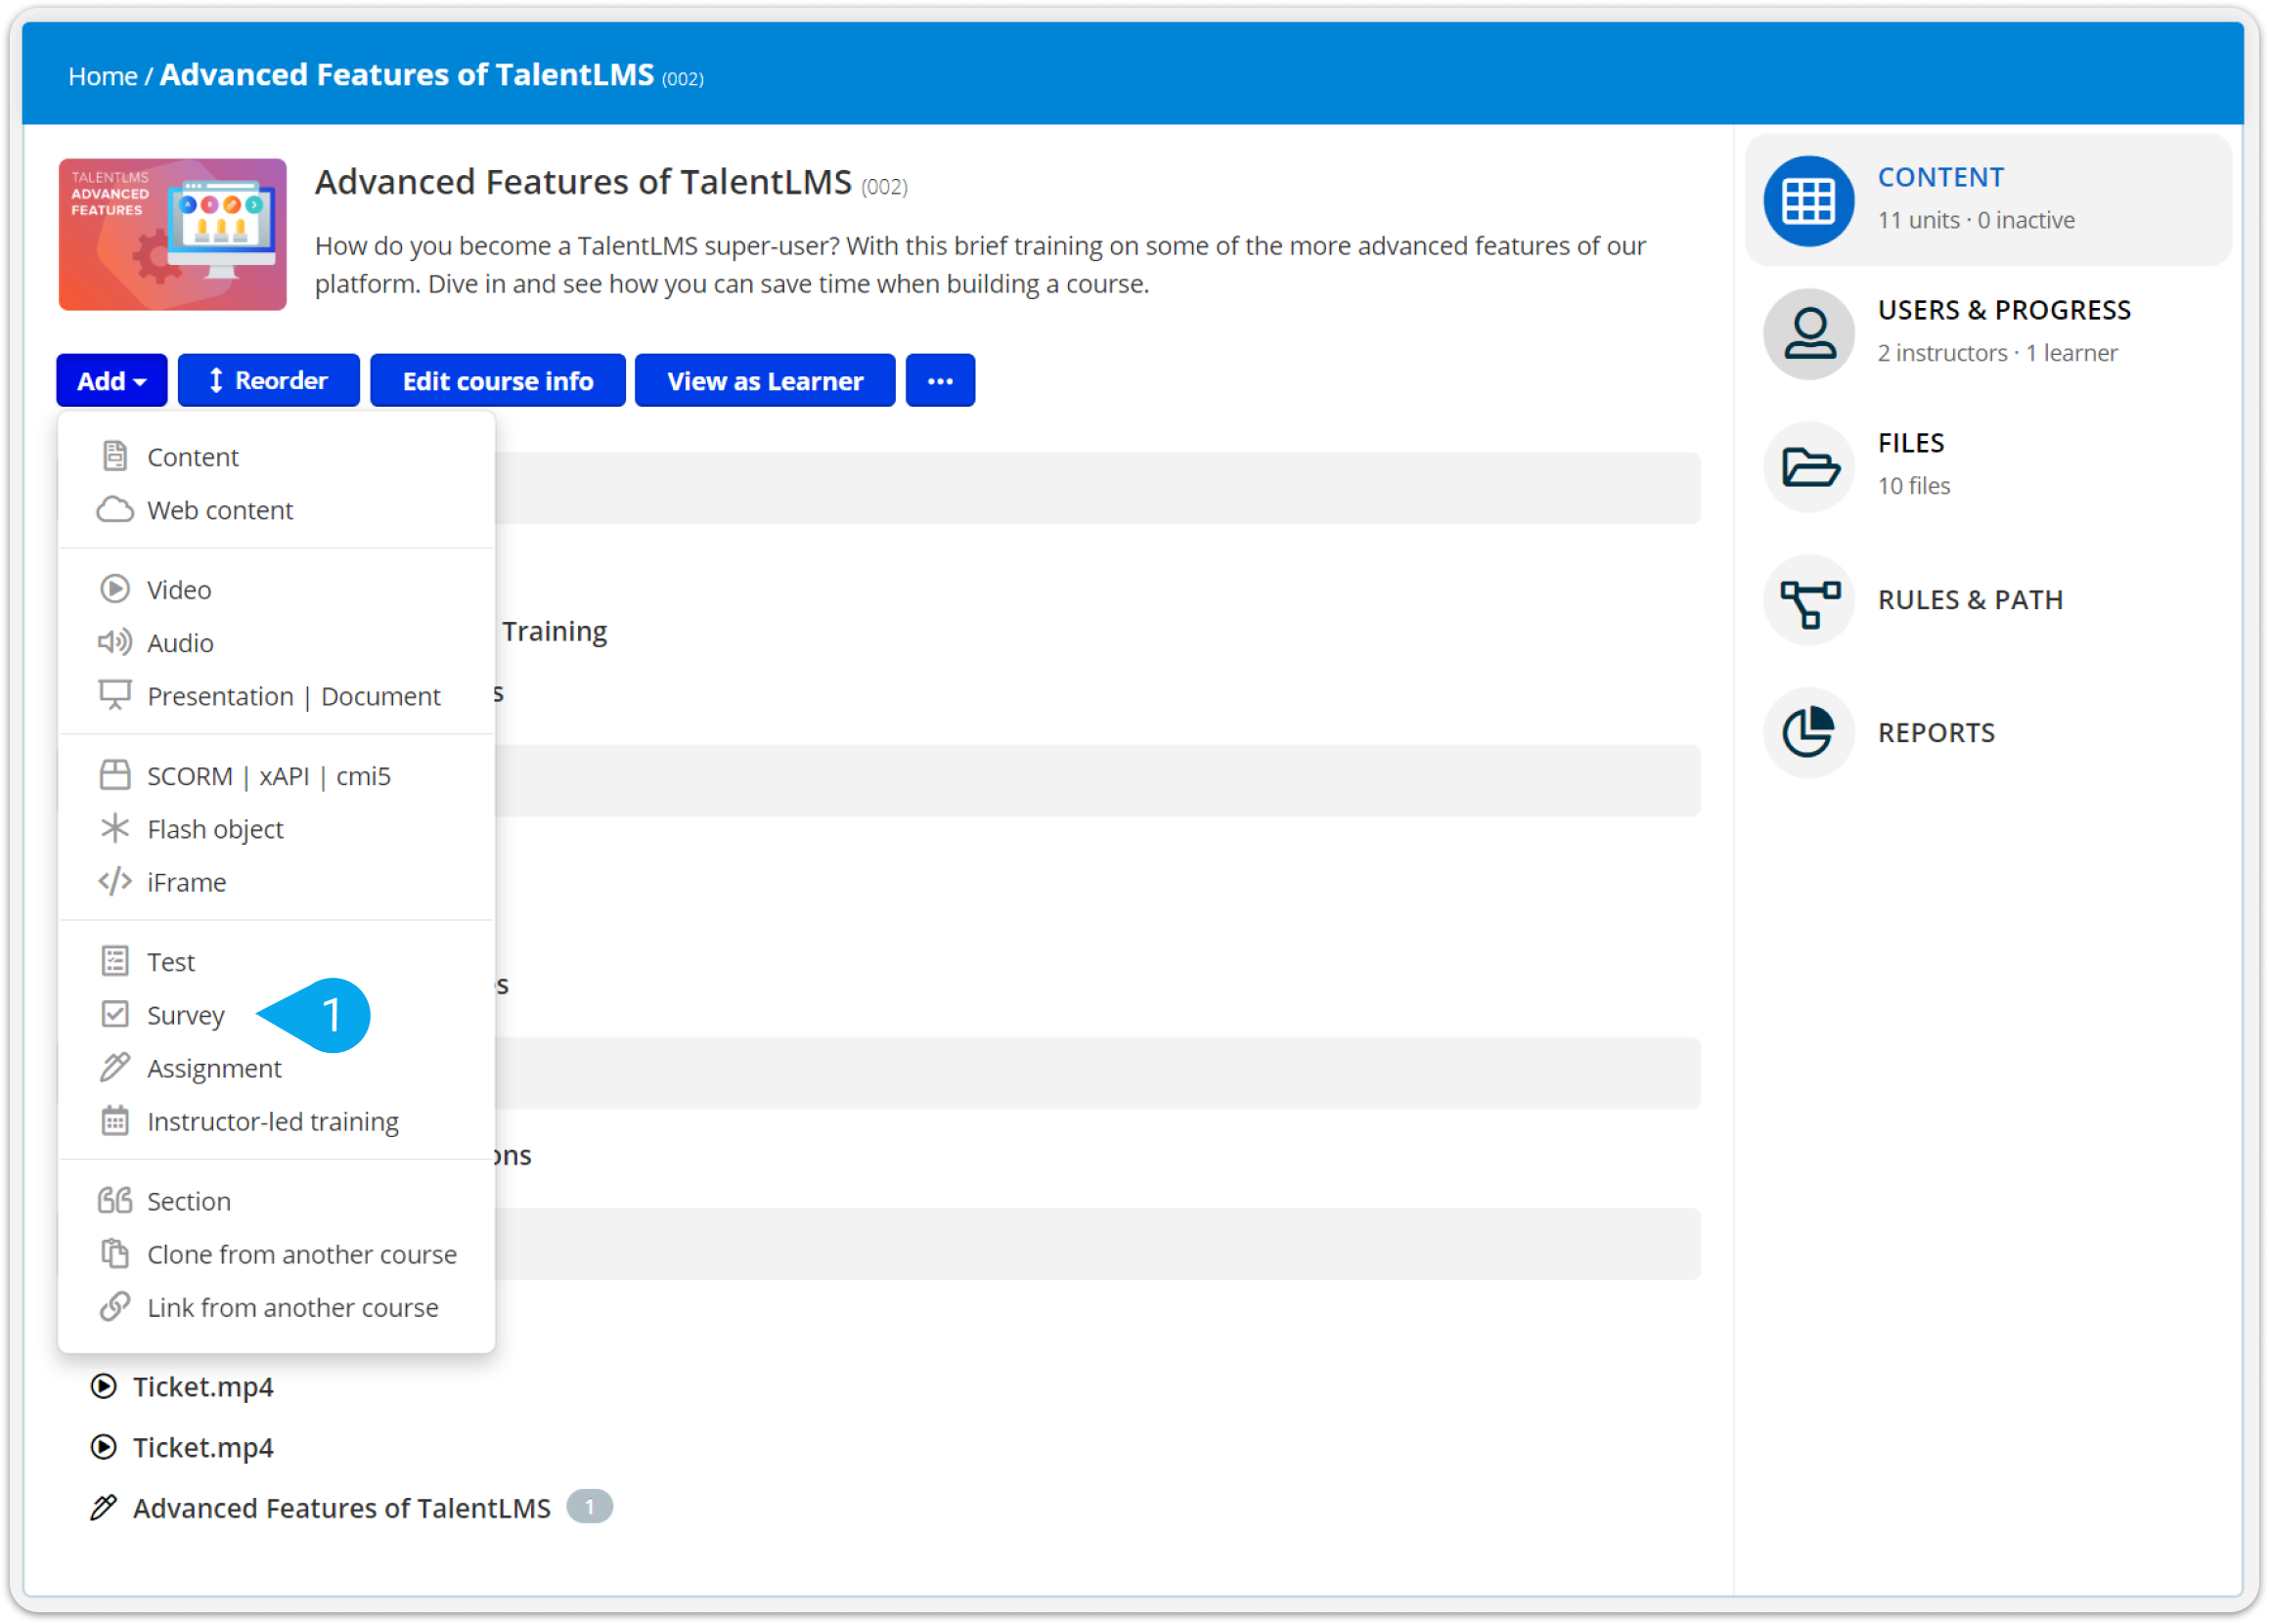Select the FILES sidebar label

coord(1910,443)
